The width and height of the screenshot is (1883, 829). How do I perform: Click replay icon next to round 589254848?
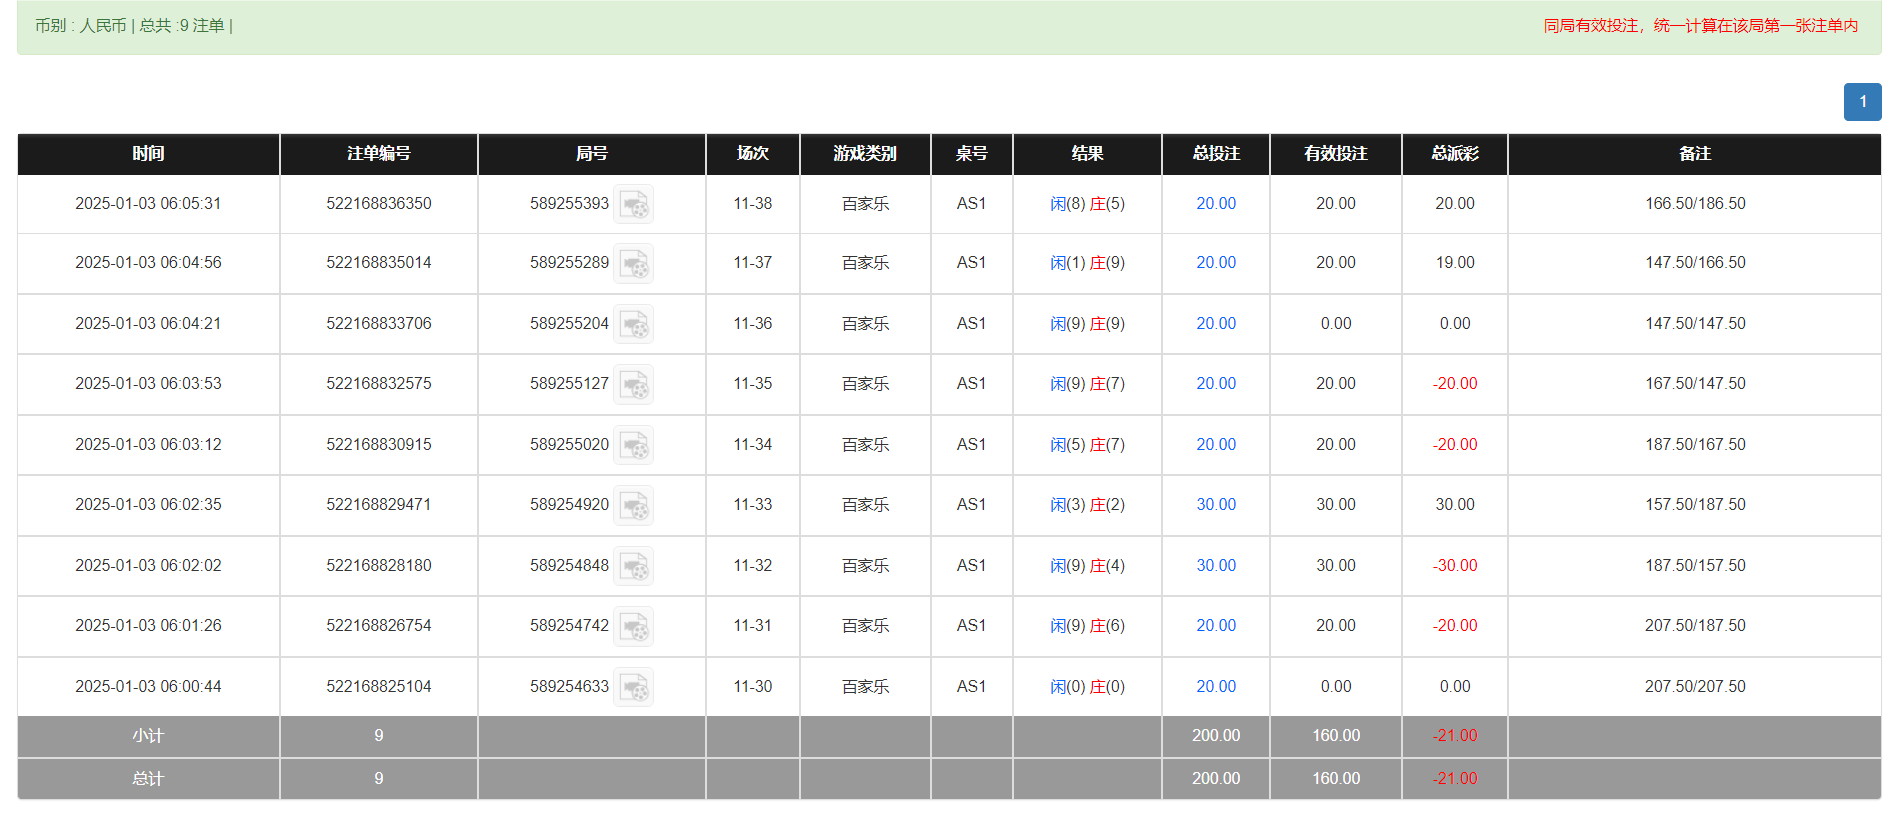pos(633,566)
